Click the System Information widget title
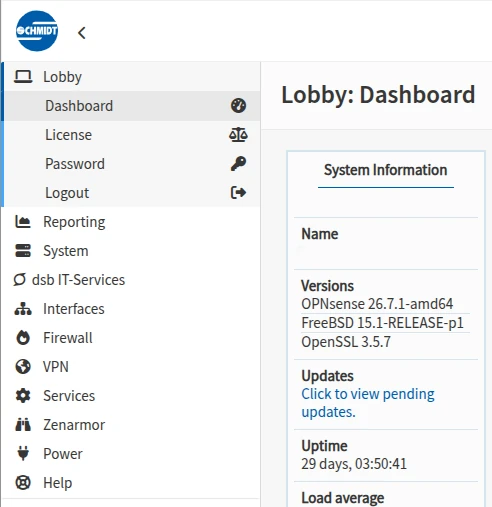This screenshot has width=492, height=507. 386,170
